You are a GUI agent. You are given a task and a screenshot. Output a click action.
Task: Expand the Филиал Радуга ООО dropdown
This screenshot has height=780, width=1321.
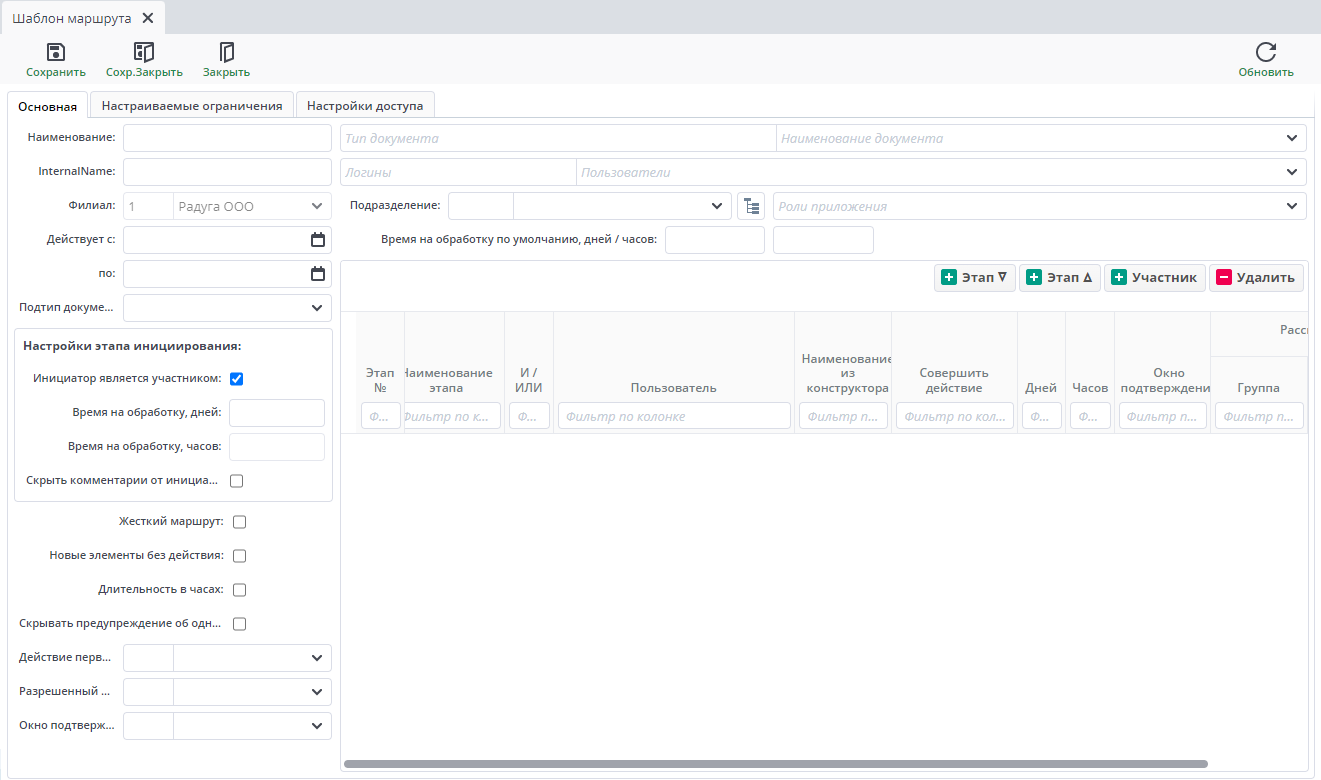click(317, 206)
